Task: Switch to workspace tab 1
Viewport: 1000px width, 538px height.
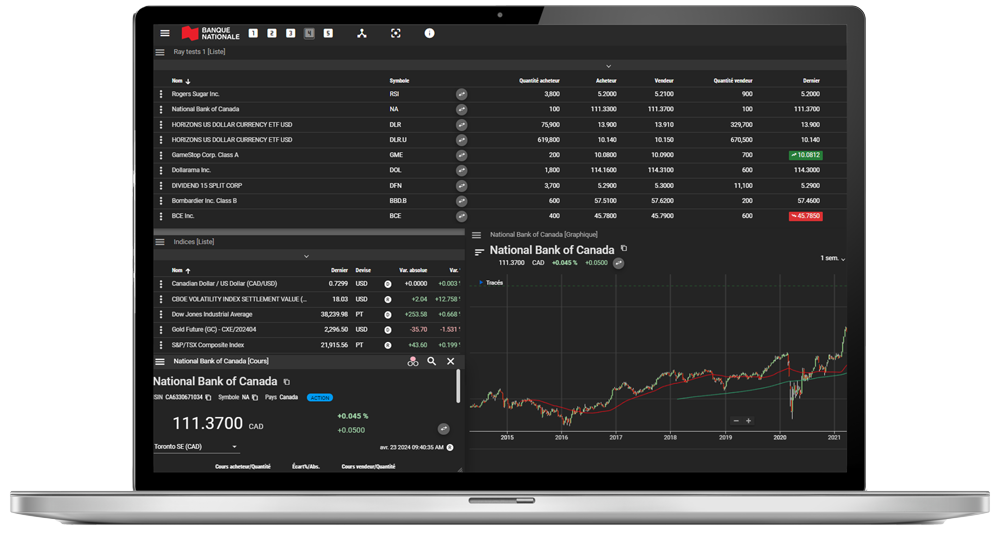Action: tap(253, 33)
